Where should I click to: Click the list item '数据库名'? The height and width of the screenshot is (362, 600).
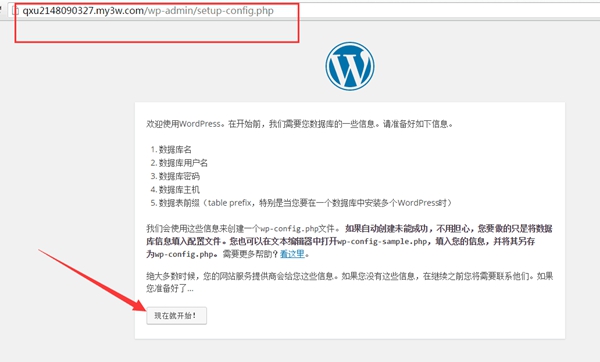pos(175,149)
